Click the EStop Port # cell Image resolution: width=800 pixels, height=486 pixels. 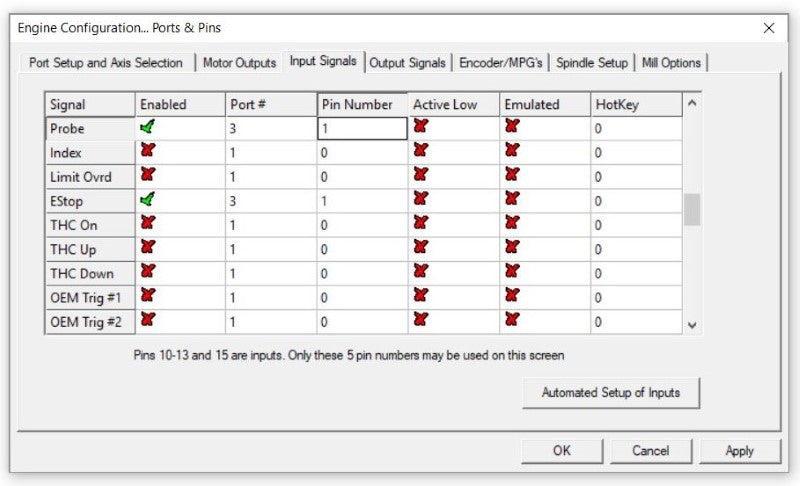click(x=271, y=201)
